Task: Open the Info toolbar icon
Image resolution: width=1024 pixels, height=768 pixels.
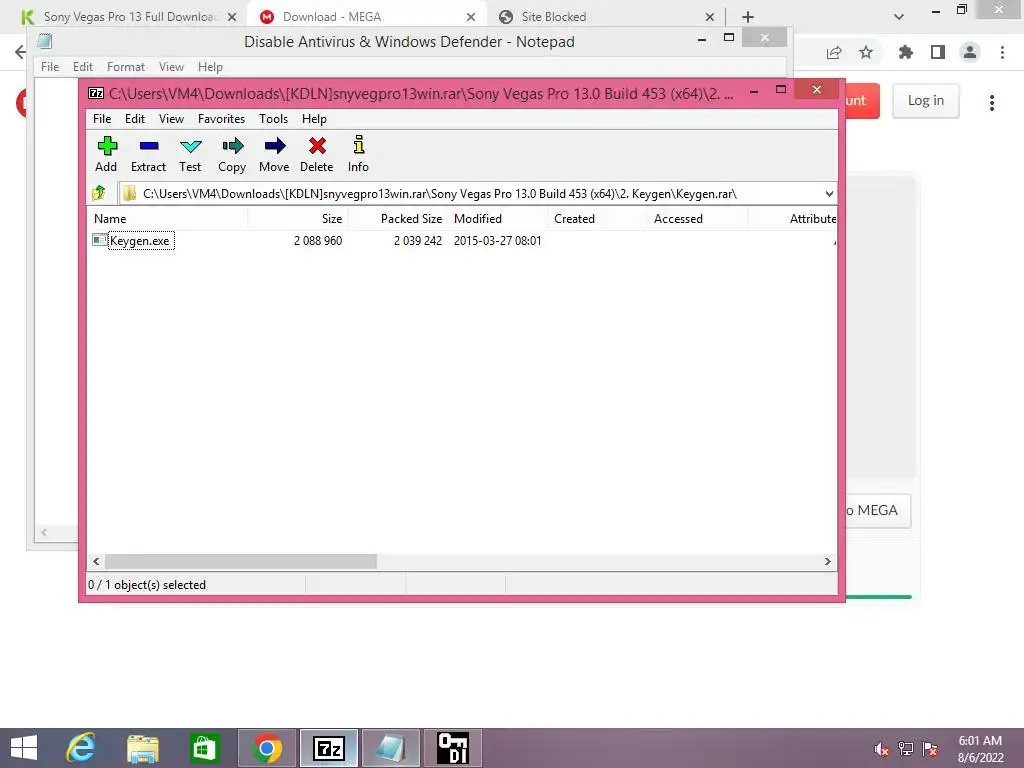Action: 358,154
